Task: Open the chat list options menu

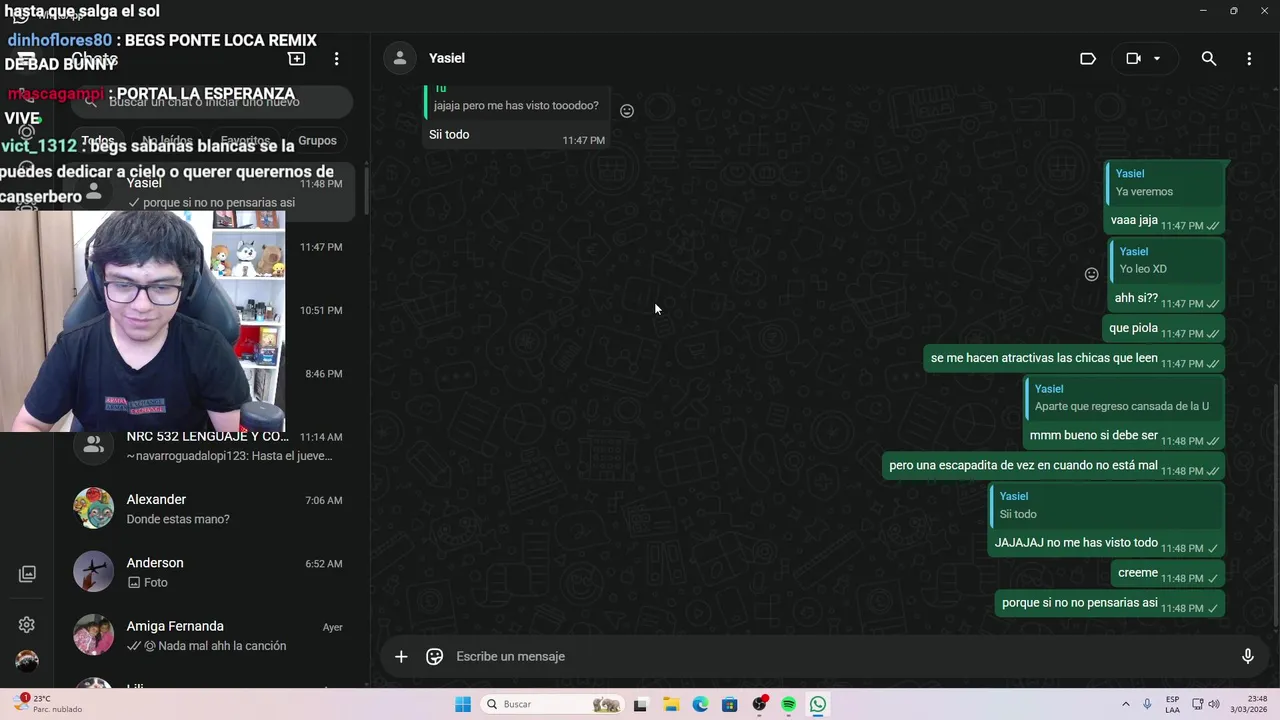Action: [x=337, y=59]
